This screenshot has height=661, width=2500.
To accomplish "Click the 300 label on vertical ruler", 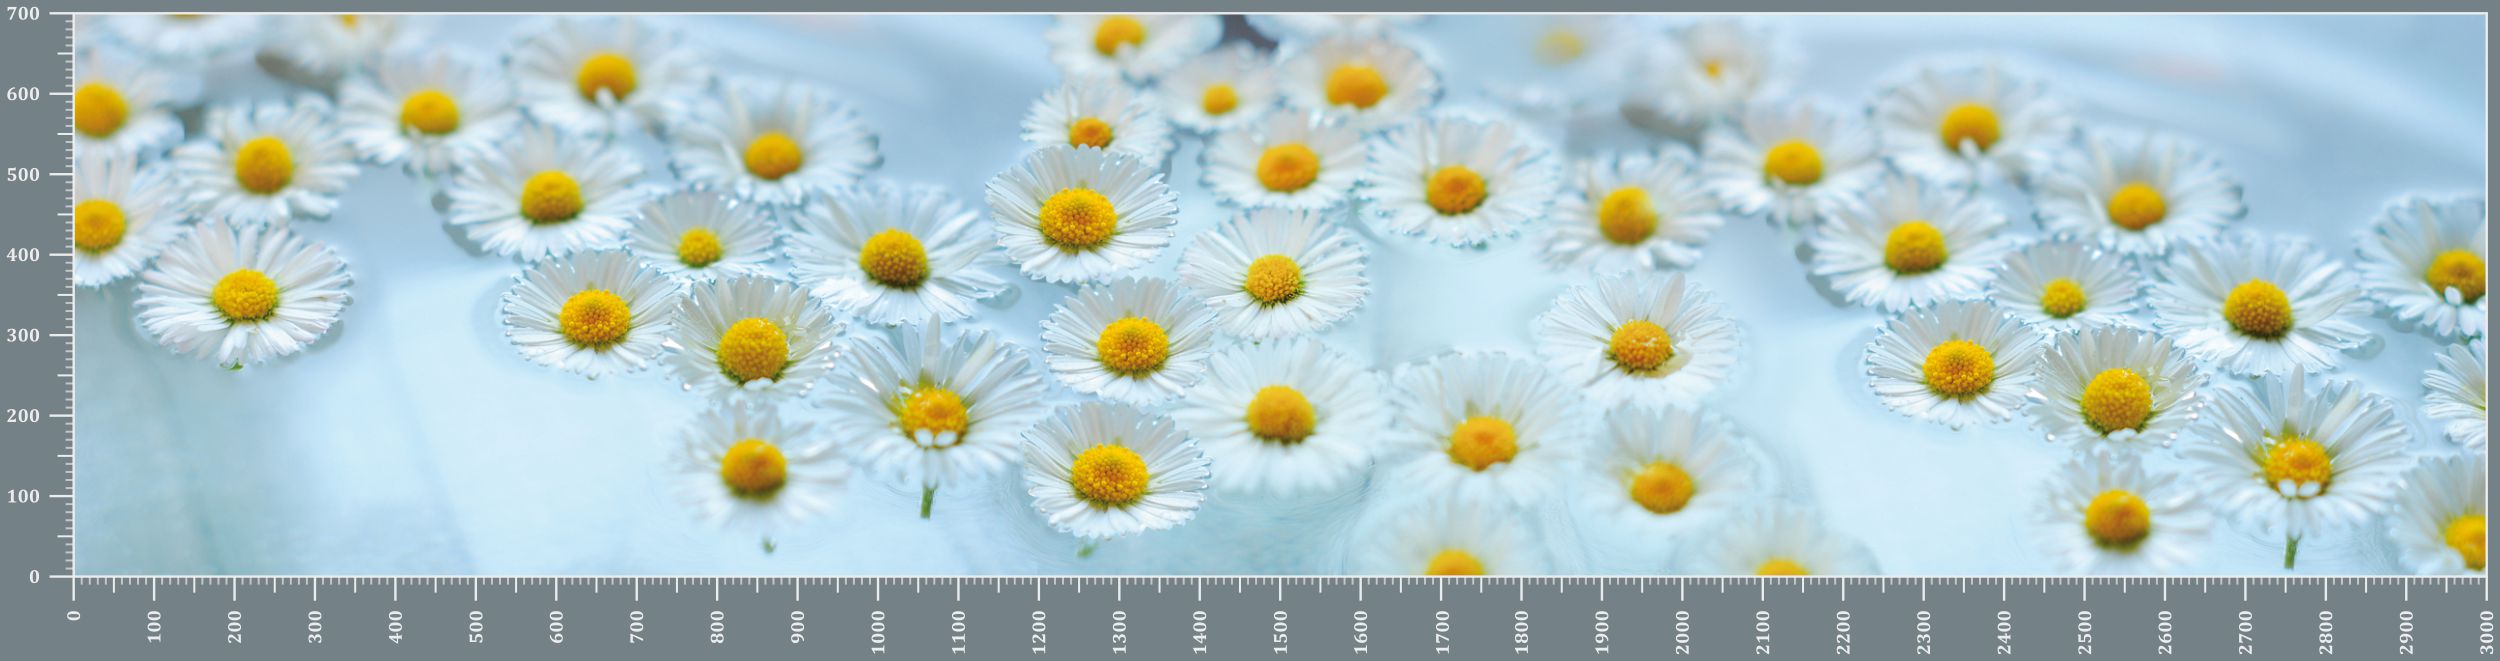I will (21, 335).
